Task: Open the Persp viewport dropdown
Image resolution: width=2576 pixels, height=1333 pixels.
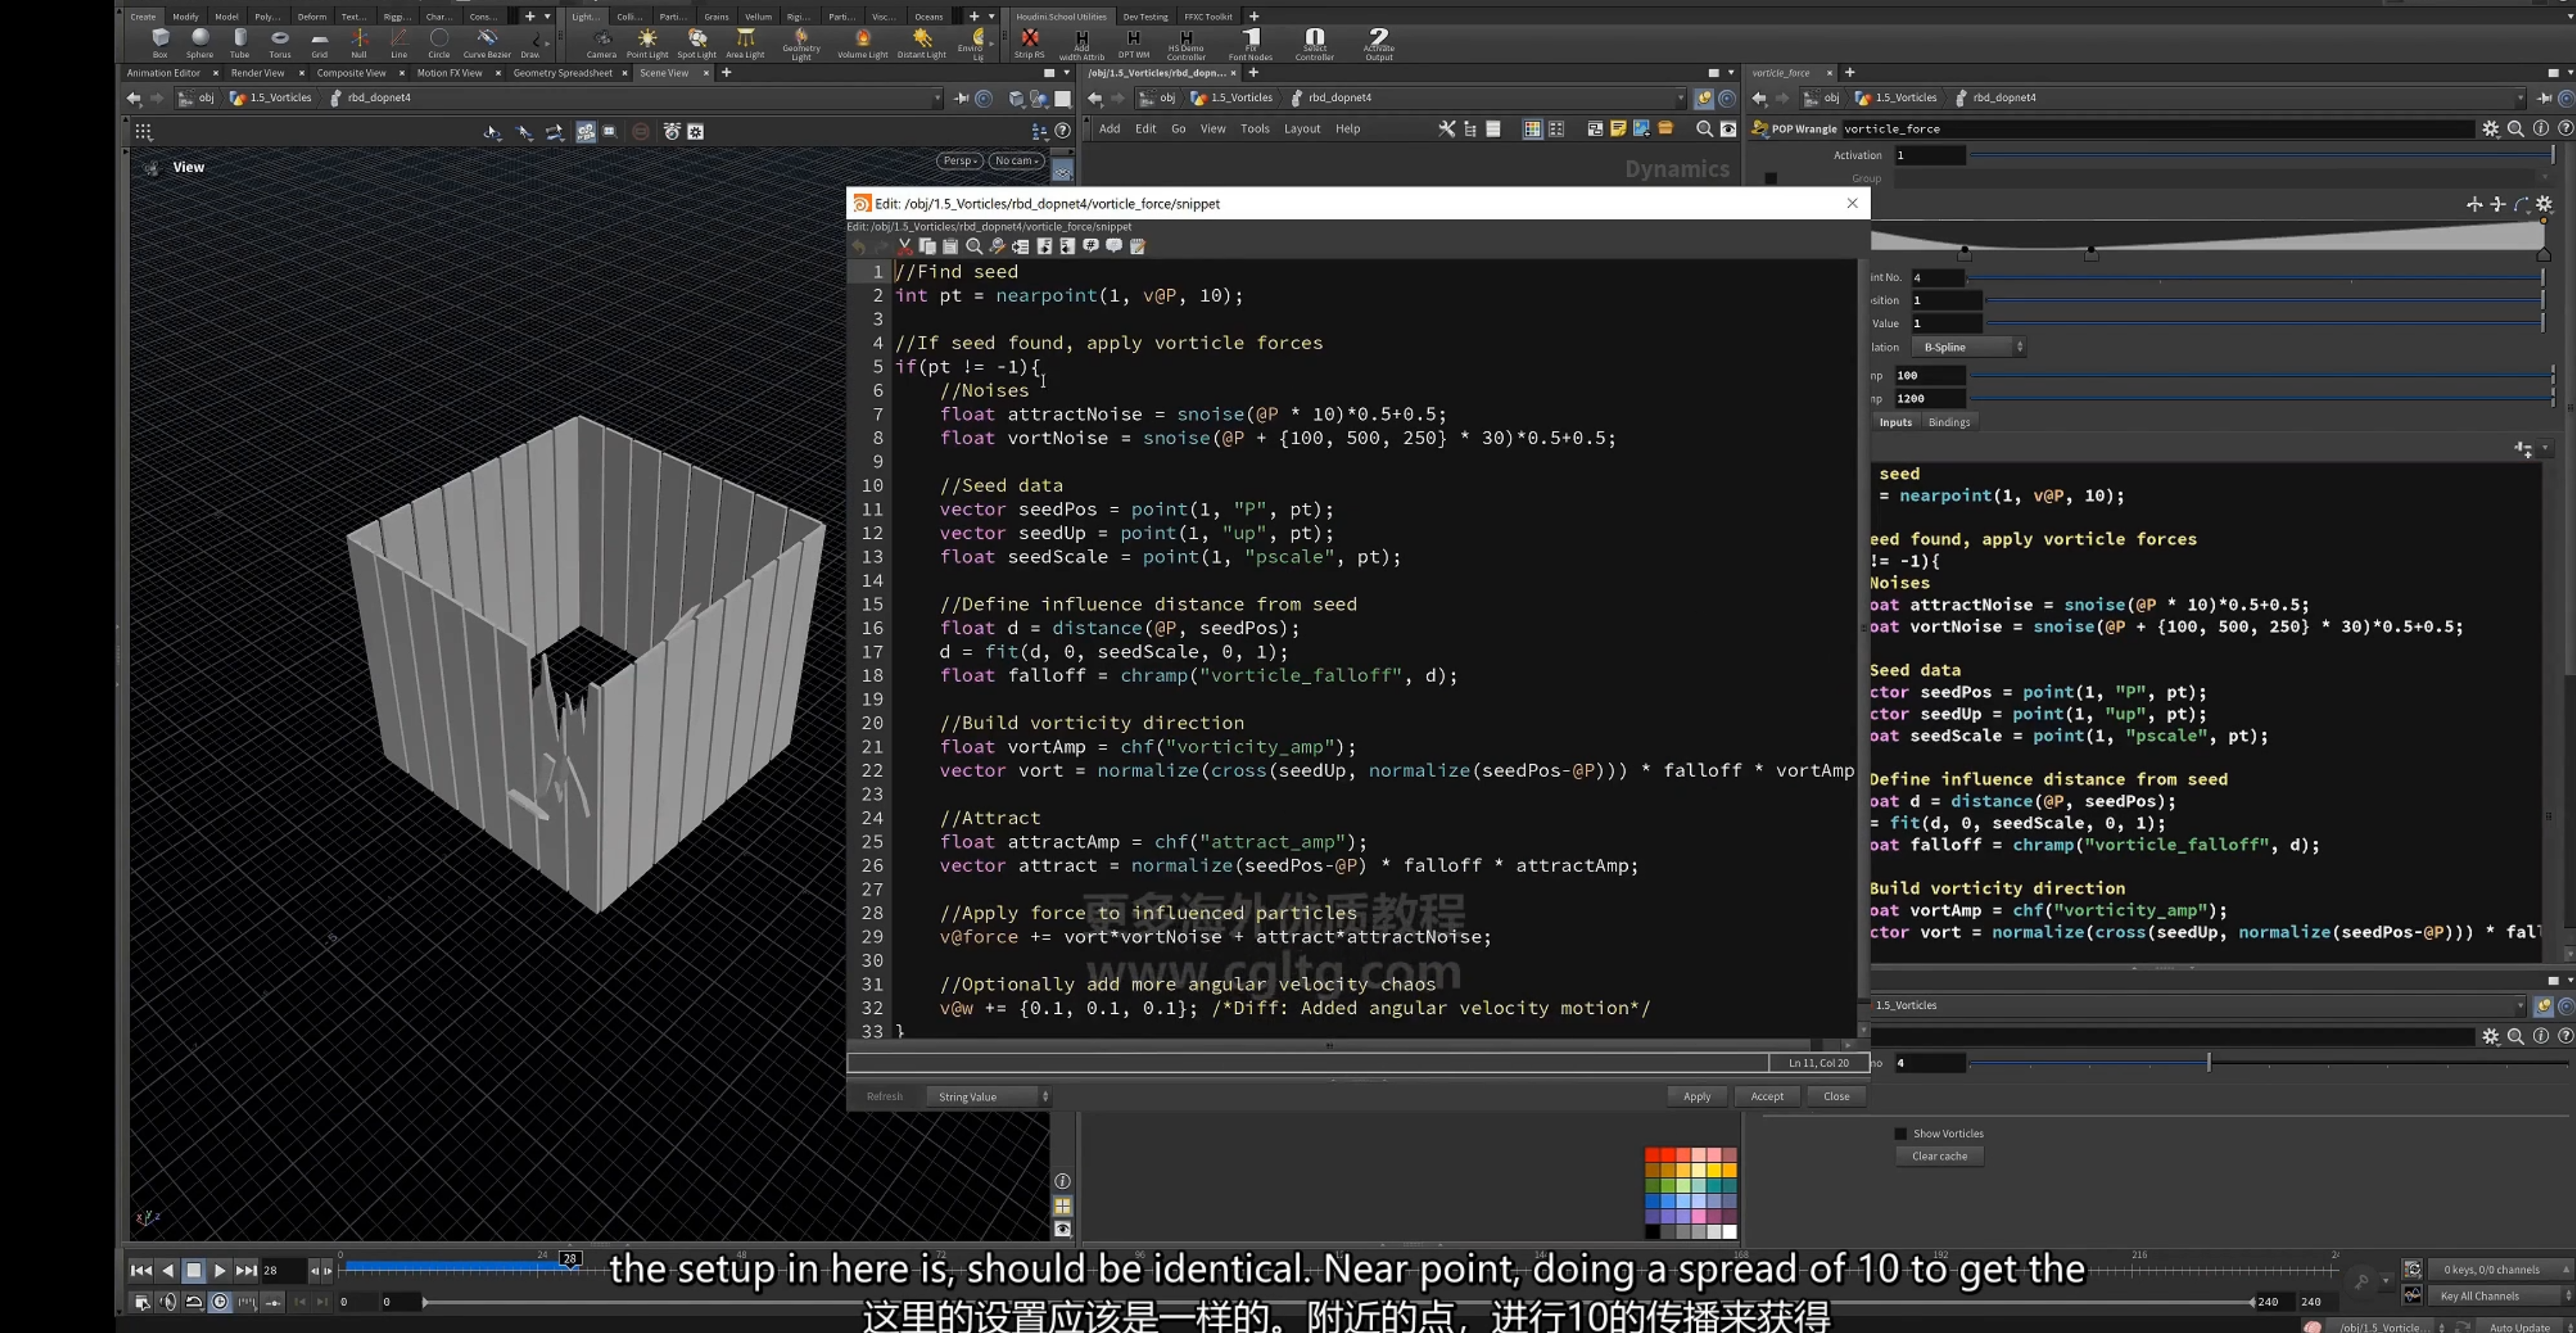Action: 960,160
